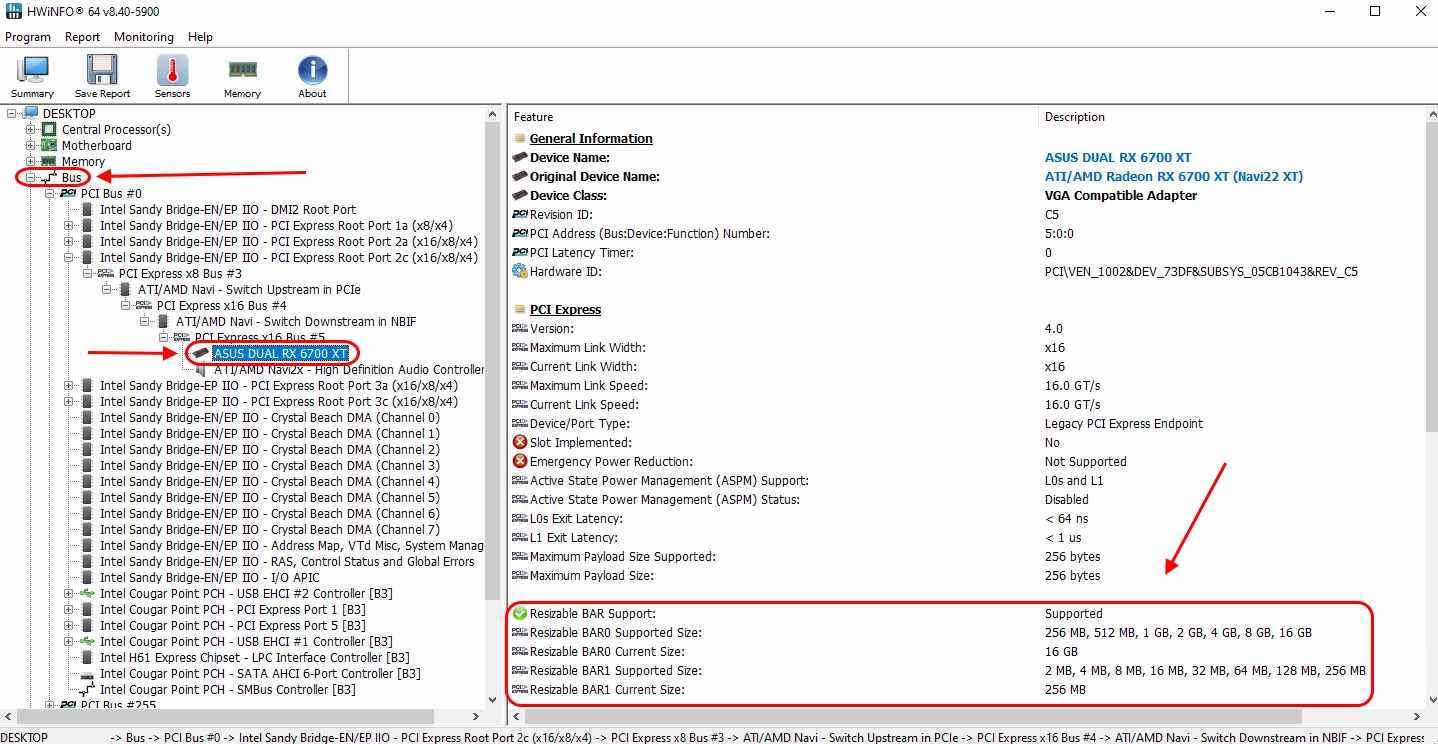Collapse the Bus tree node

click(31, 178)
